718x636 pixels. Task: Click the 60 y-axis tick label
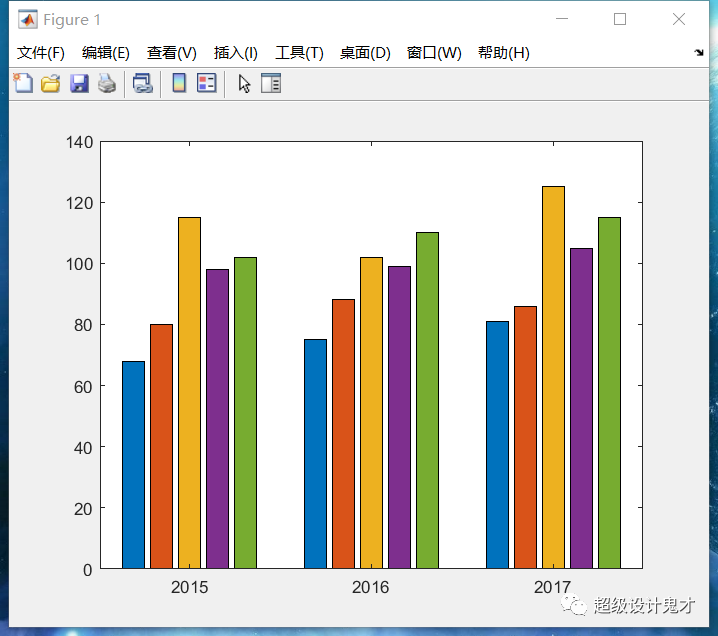coord(83,387)
